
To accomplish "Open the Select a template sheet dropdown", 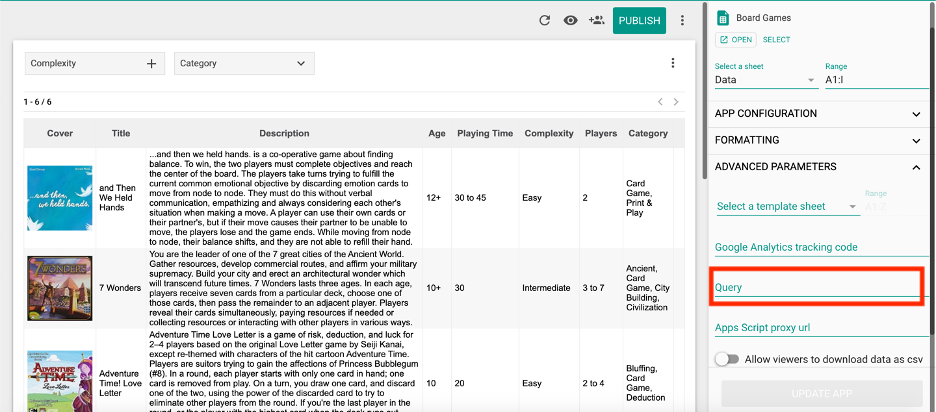I will (787, 207).
